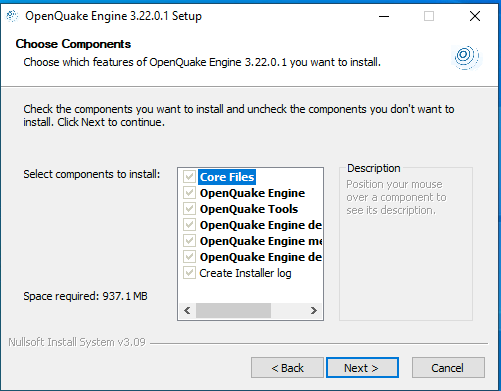Continue by clicking Next
Image resolution: width=501 pixels, height=391 pixels.
(362, 368)
